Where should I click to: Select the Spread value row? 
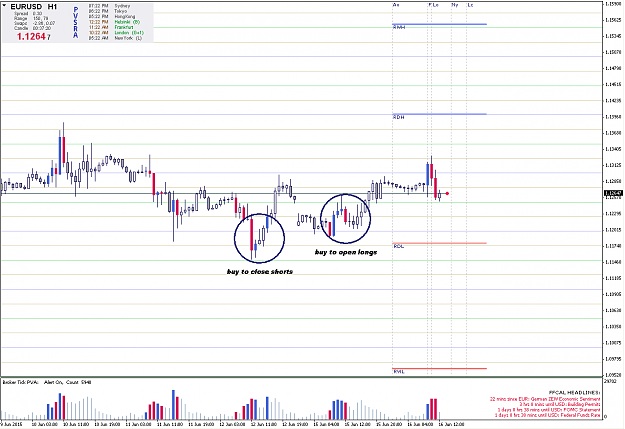[28, 14]
